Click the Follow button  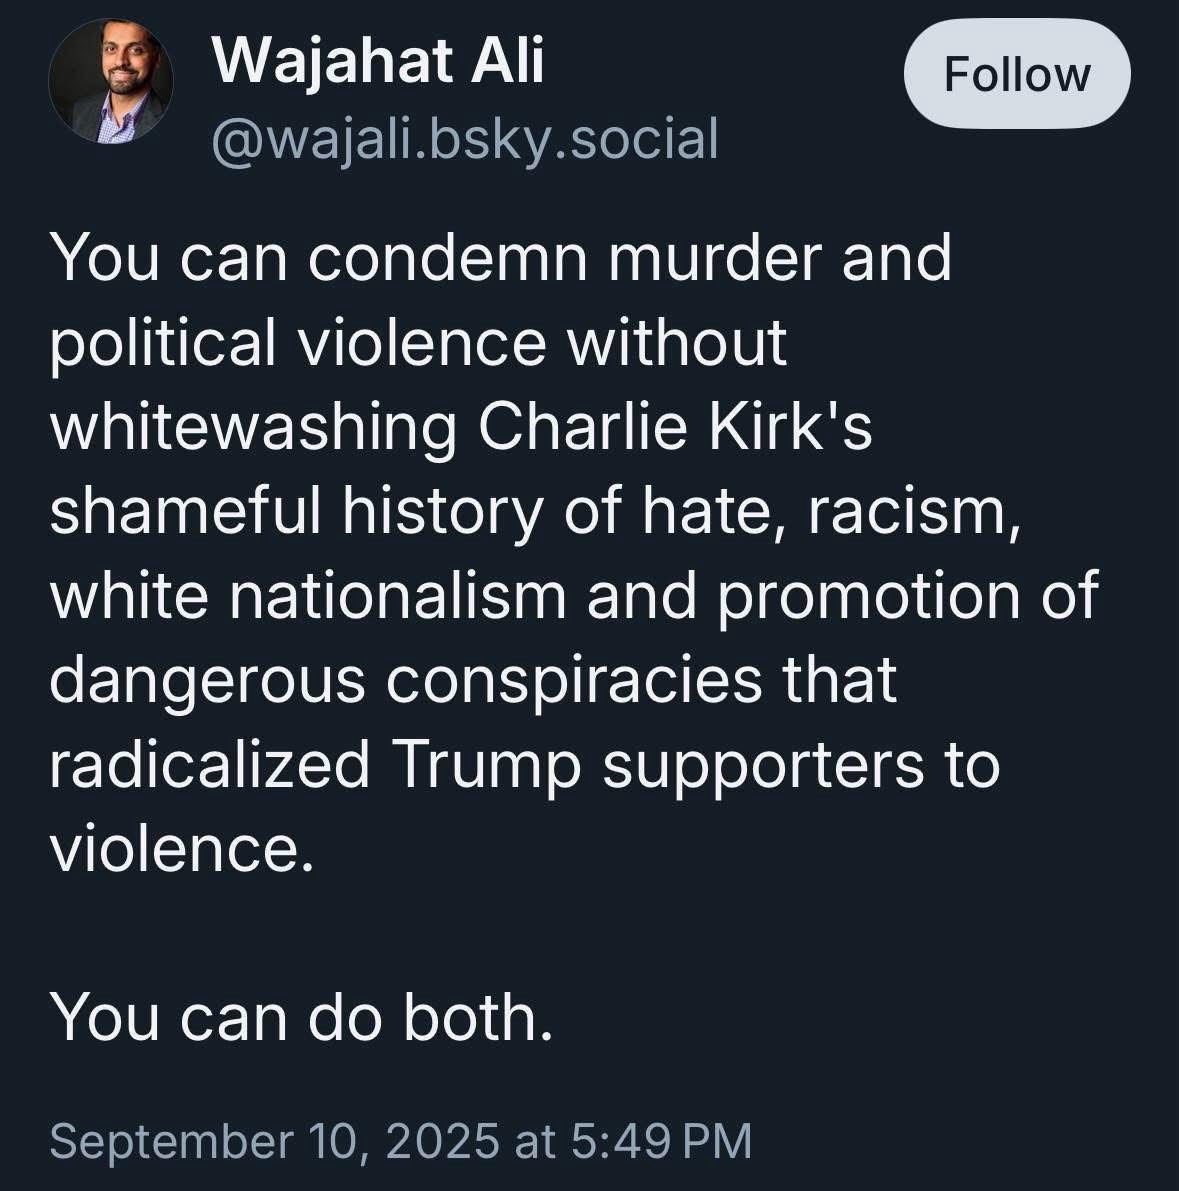point(1017,75)
